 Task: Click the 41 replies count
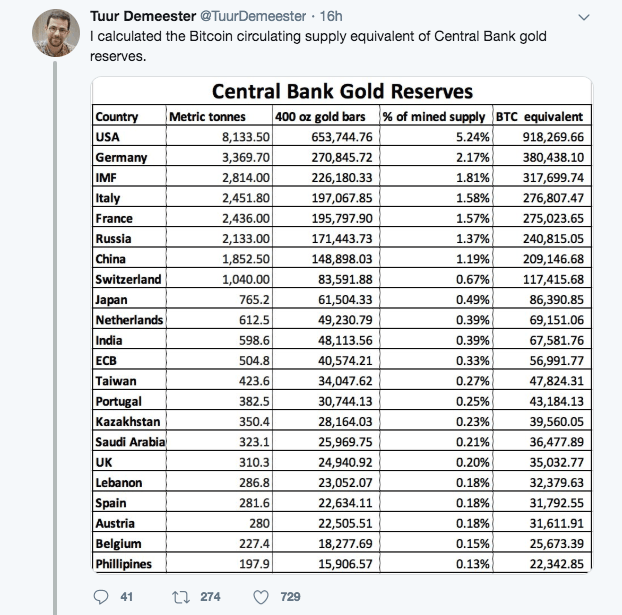click(x=127, y=597)
